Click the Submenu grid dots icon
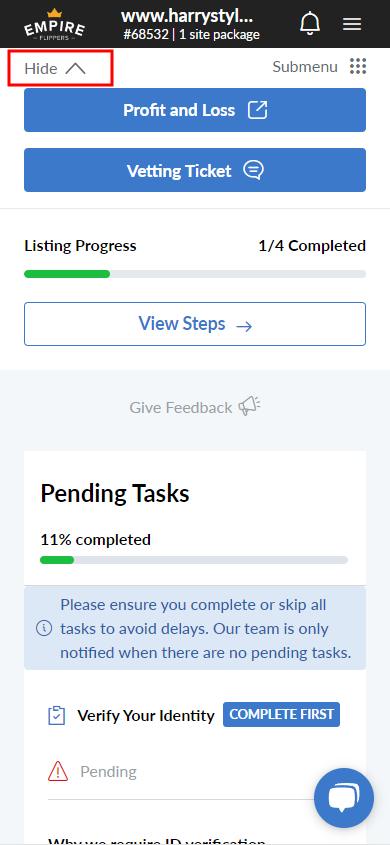 pyautogui.click(x=358, y=67)
